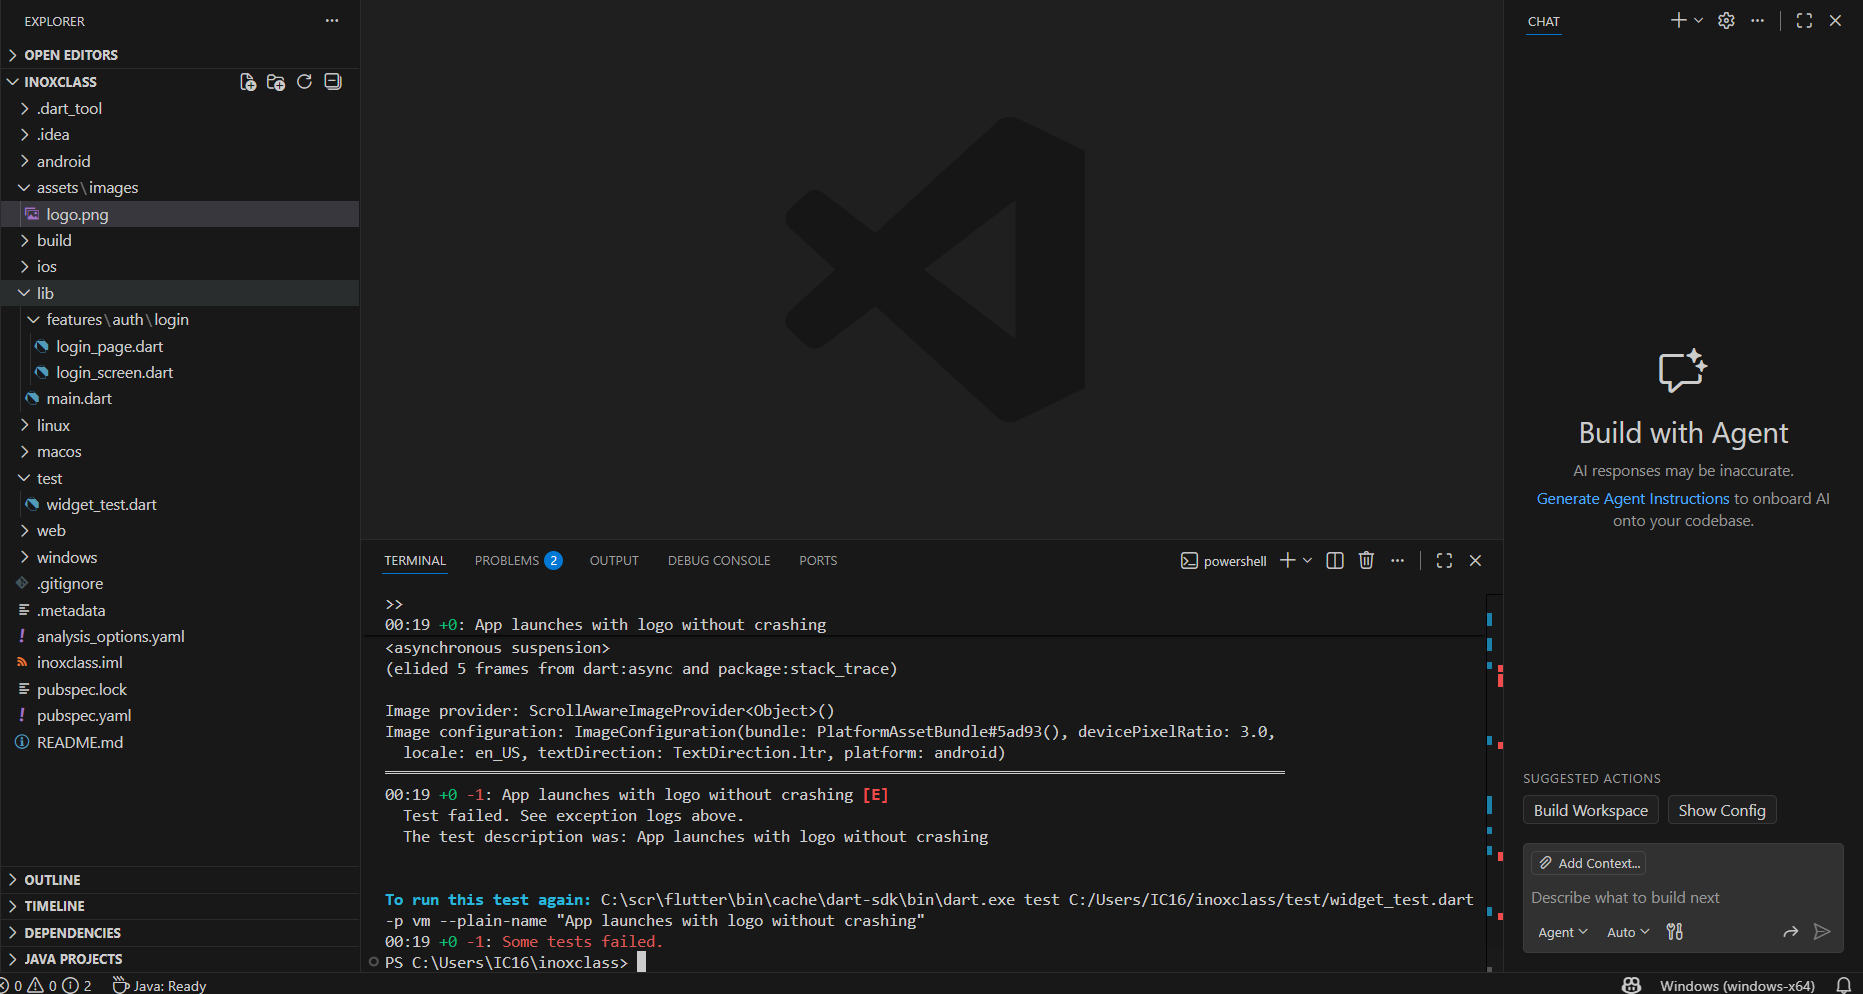This screenshot has height=994, width=1863.
Task: Click Windows (windows-x64) device selector
Action: tap(1737, 985)
